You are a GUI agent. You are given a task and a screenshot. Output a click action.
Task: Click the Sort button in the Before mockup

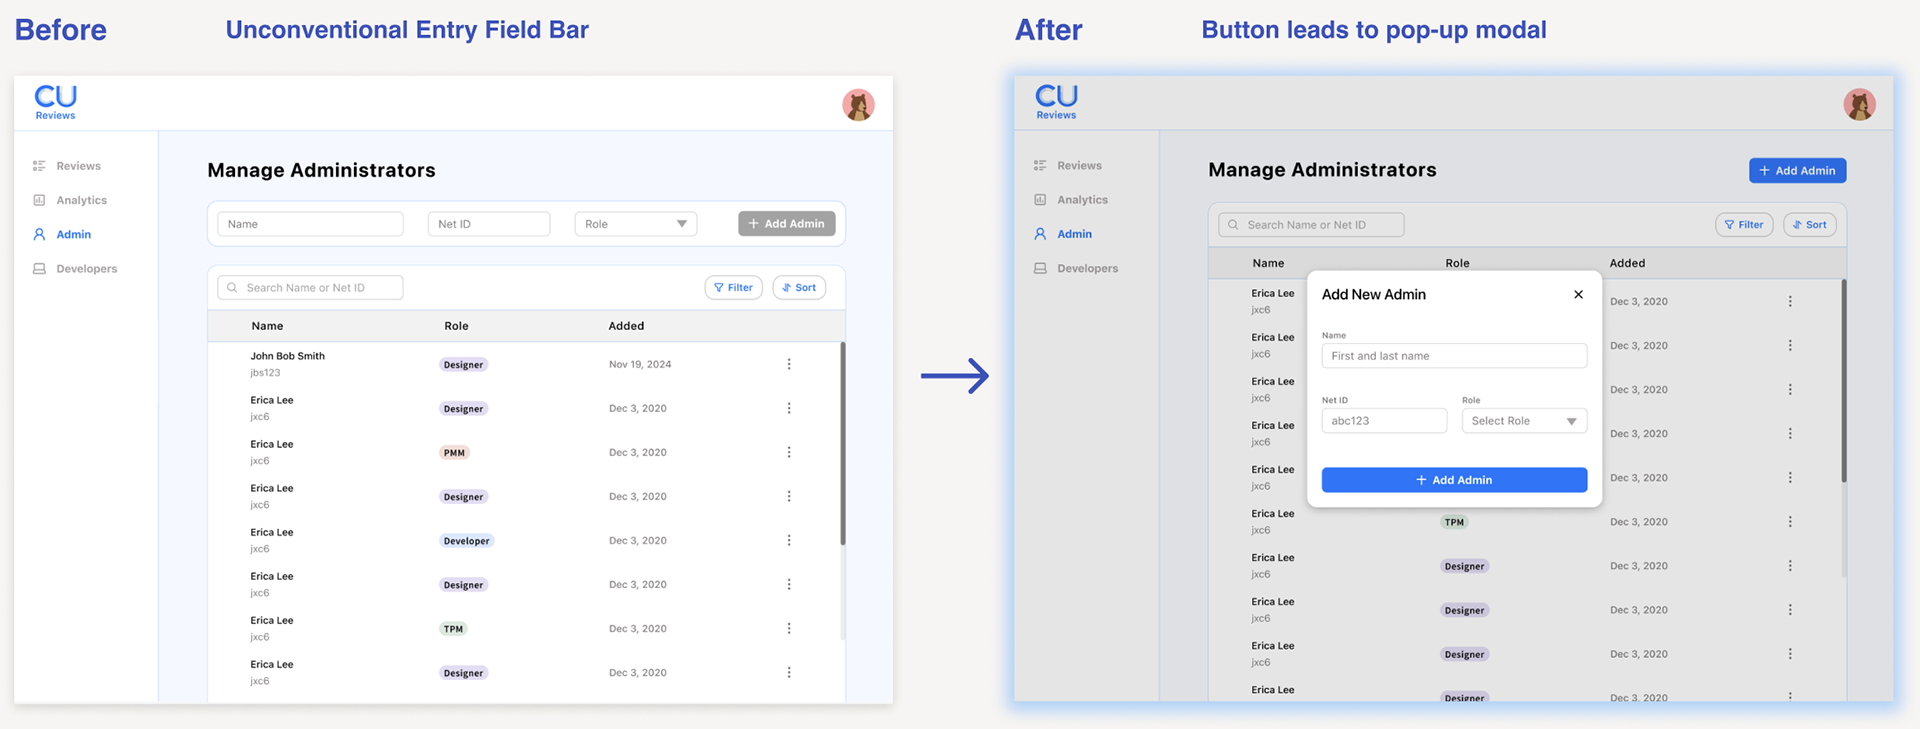tap(799, 288)
